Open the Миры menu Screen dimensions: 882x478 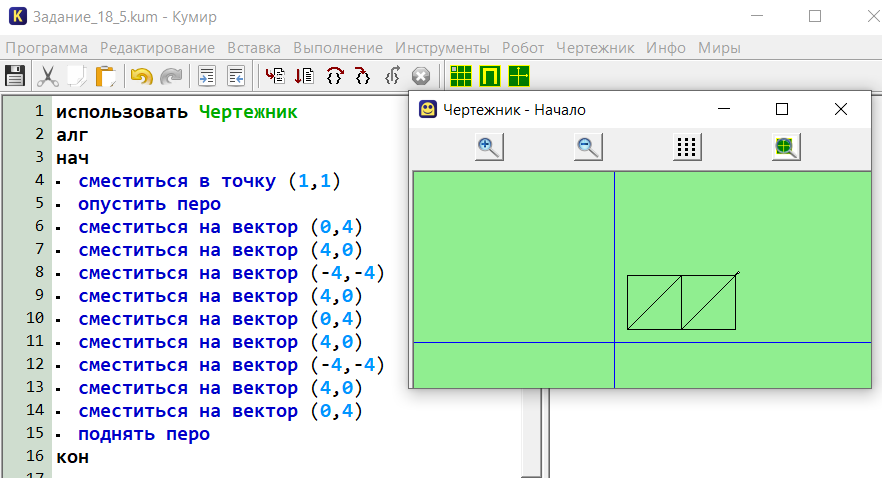(x=719, y=48)
